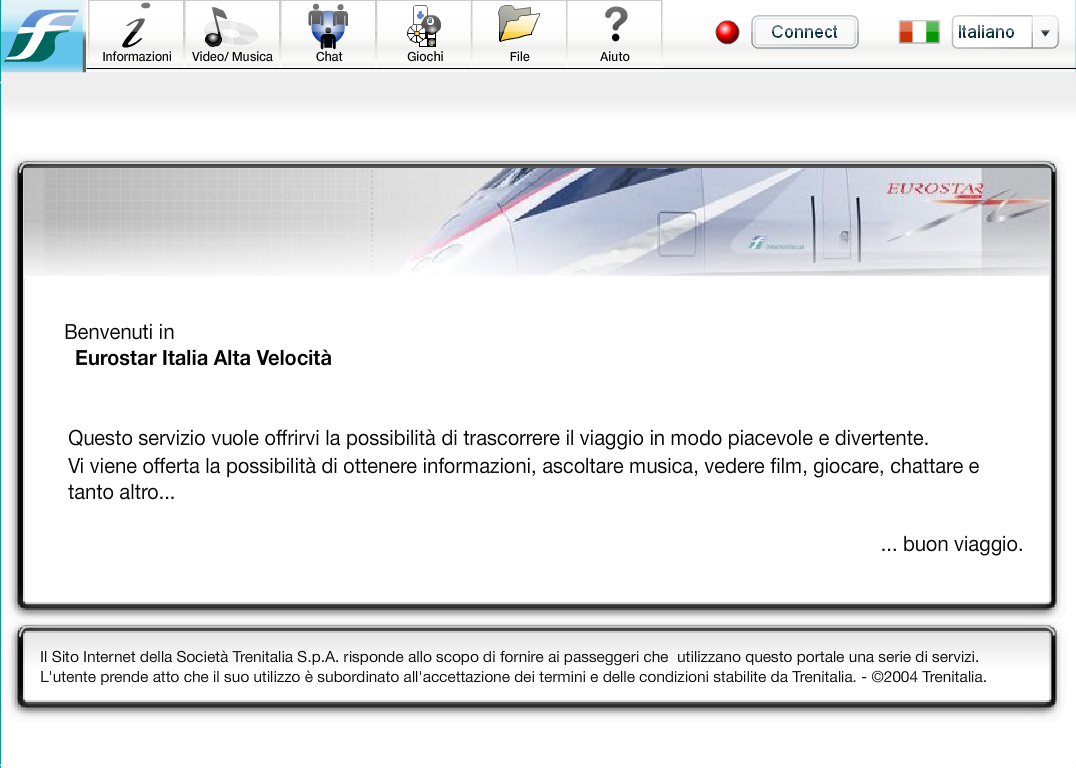1076x768 pixels.
Task: Click the Eurostar train banner image
Action: pos(537,222)
